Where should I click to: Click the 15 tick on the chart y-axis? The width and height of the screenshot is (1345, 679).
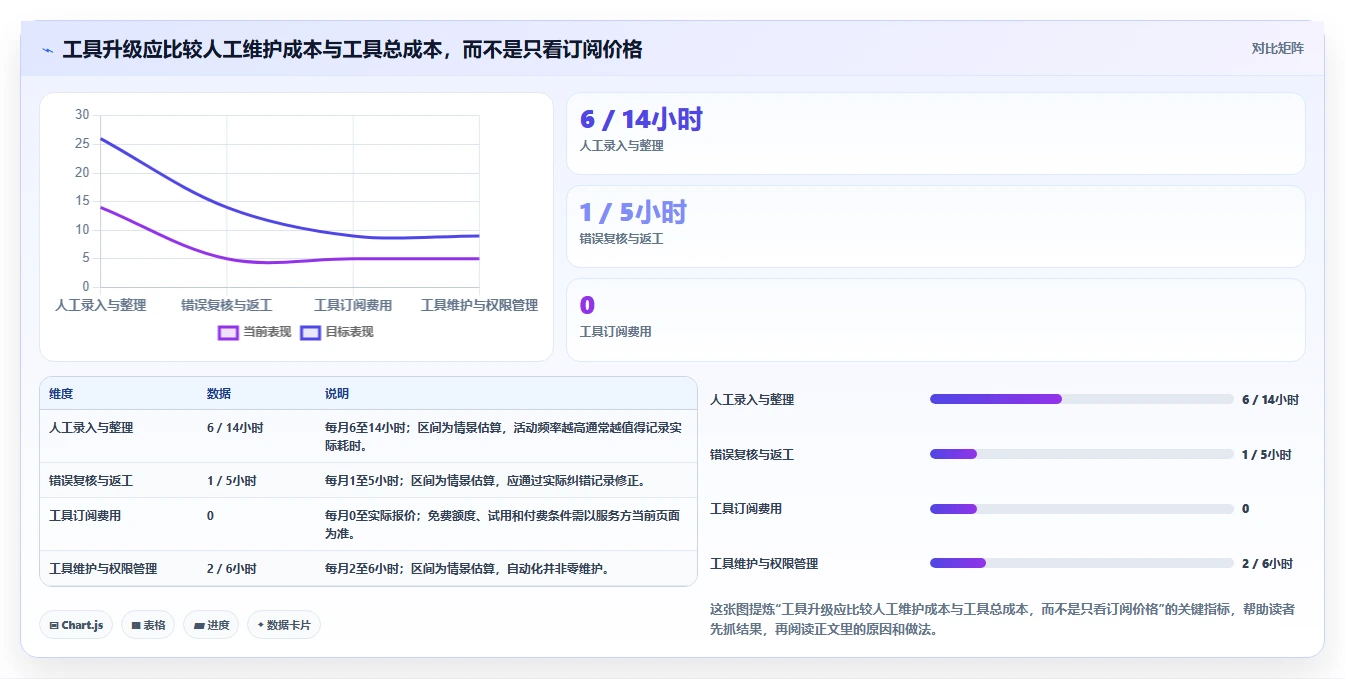tap(82, 201)
